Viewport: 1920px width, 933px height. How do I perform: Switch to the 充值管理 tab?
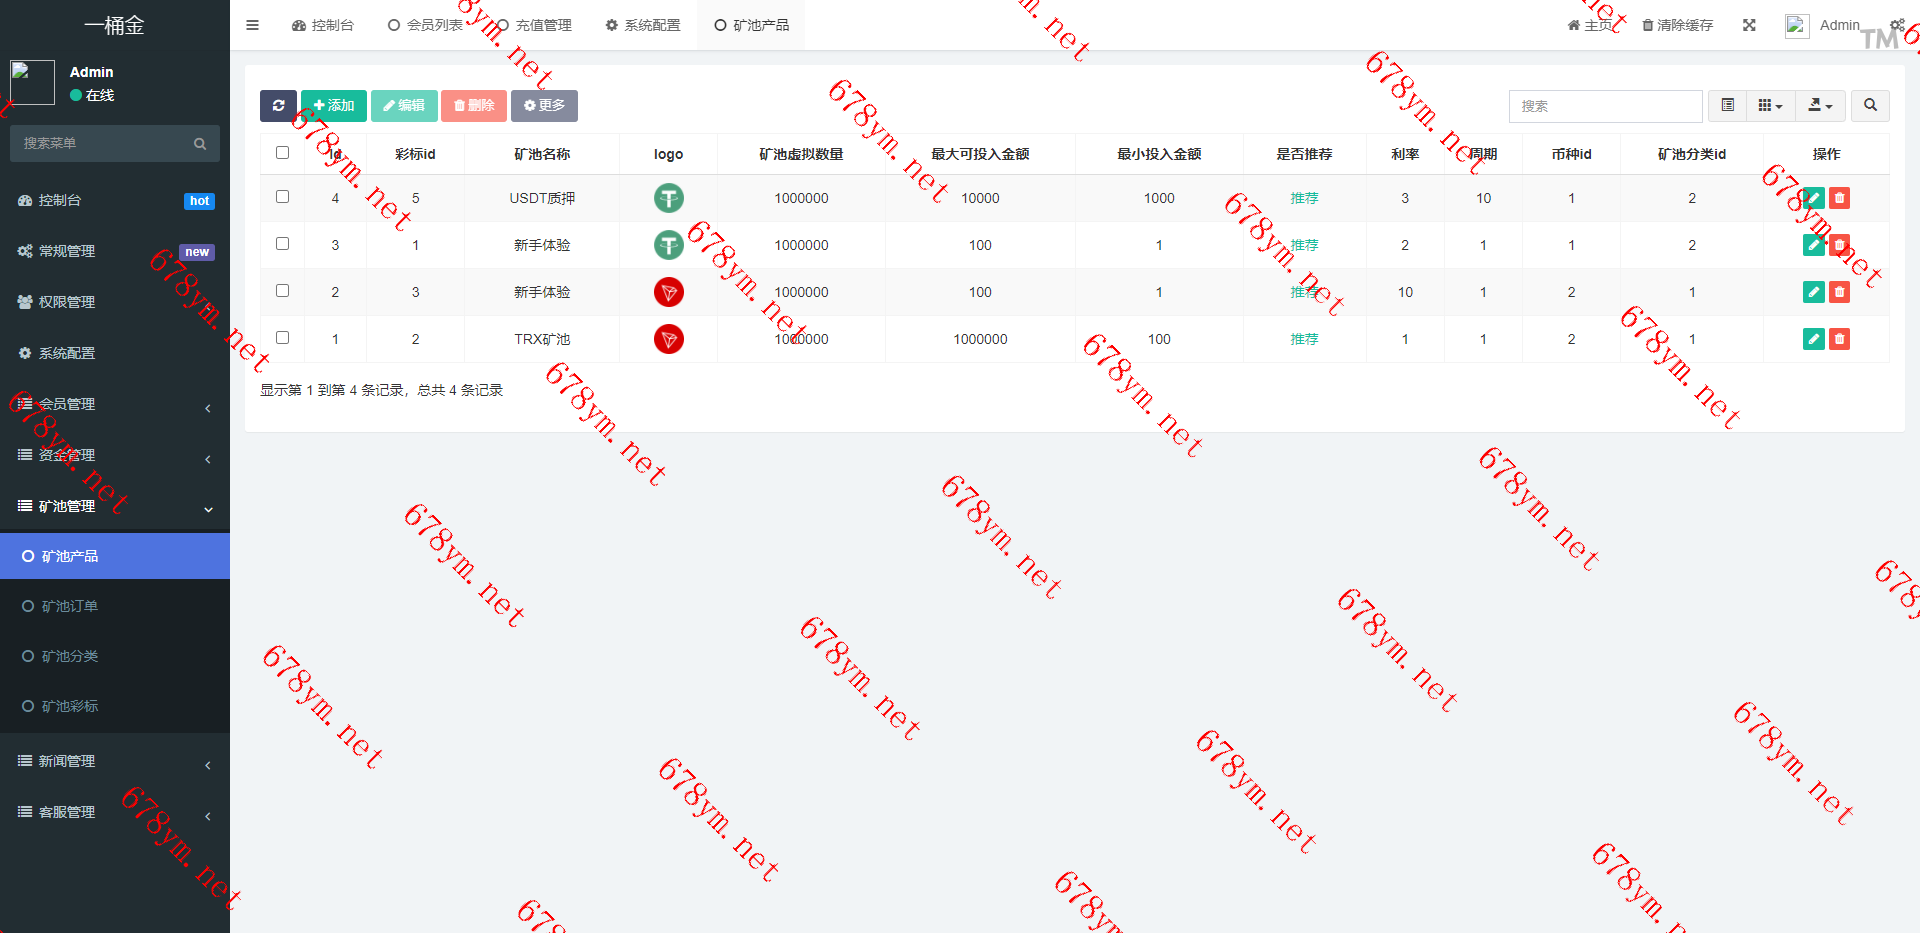coord(534,25)
